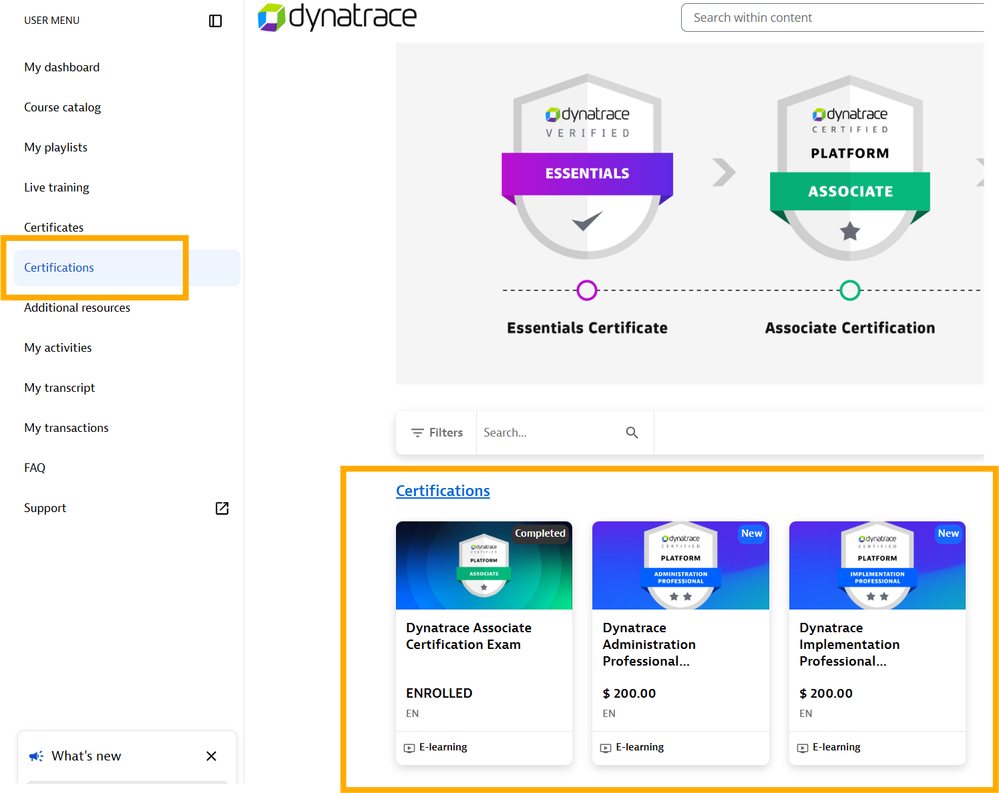This screenshot has height=793, width=999.
Task: Click the Platform Associate certified badge image
Action: pos(850,168)
